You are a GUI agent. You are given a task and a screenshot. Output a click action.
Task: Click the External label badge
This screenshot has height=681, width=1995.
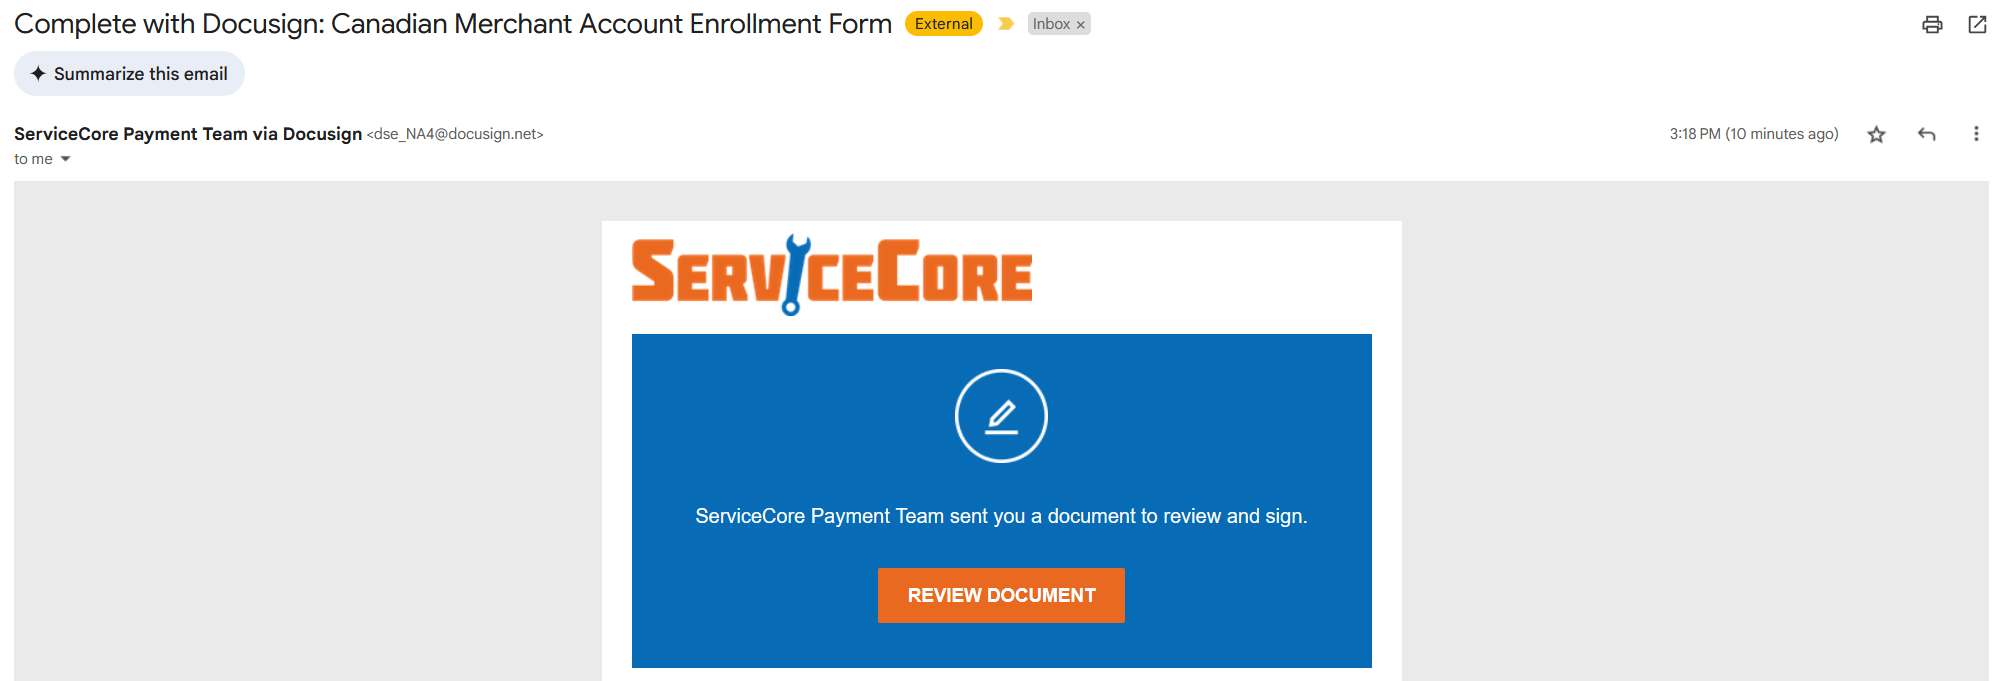(x=943, y=24)
